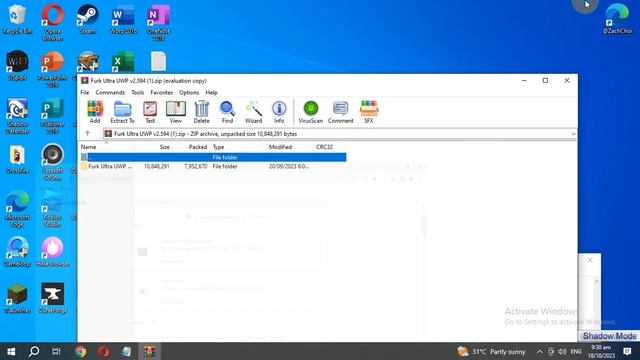Open PowerPoint desktop shortcut
The width and height of the screenshot is (640, 360).
[52, 69]
